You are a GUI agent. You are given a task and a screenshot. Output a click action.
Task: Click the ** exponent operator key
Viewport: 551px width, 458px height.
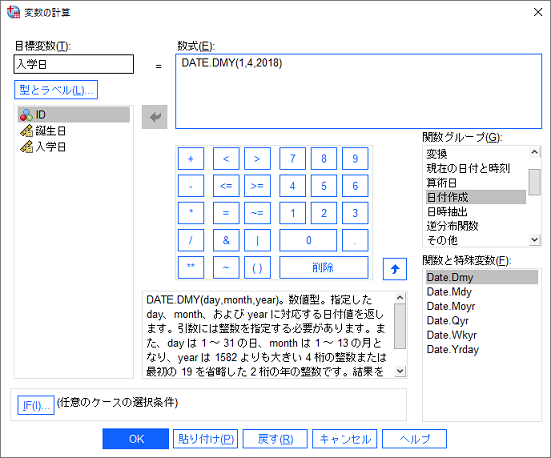coord(191,267)
